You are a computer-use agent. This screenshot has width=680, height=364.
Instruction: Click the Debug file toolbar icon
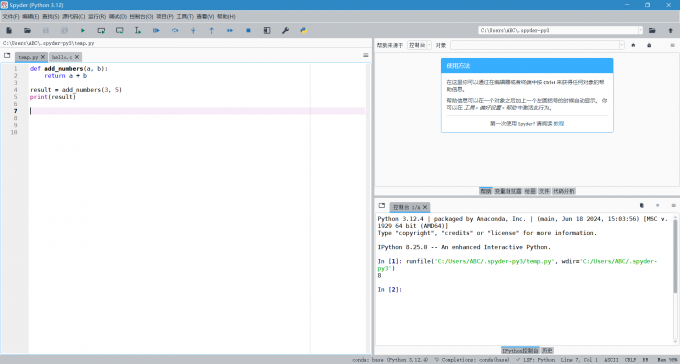point(156,30)
